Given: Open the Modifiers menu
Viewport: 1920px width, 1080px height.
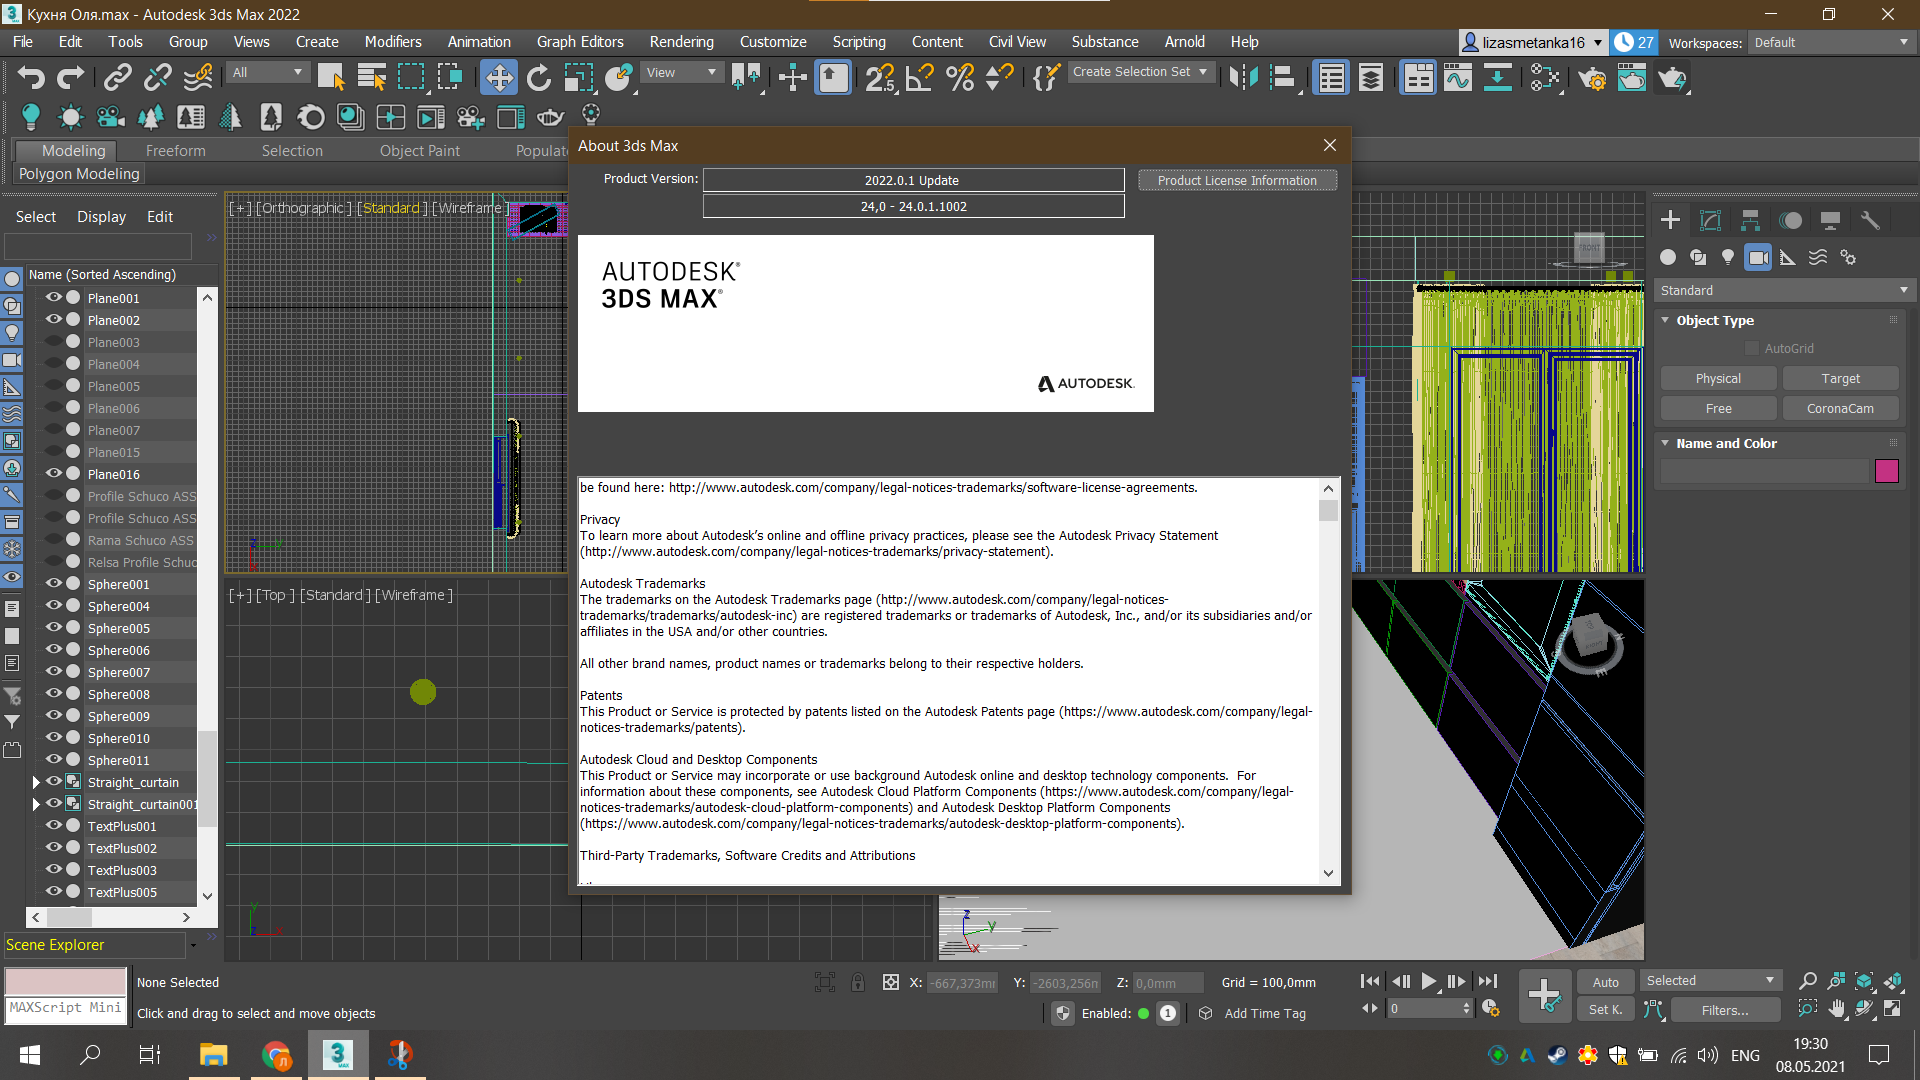Looking at the screenshot, I should pyautogui.click(x=392, y=42).
